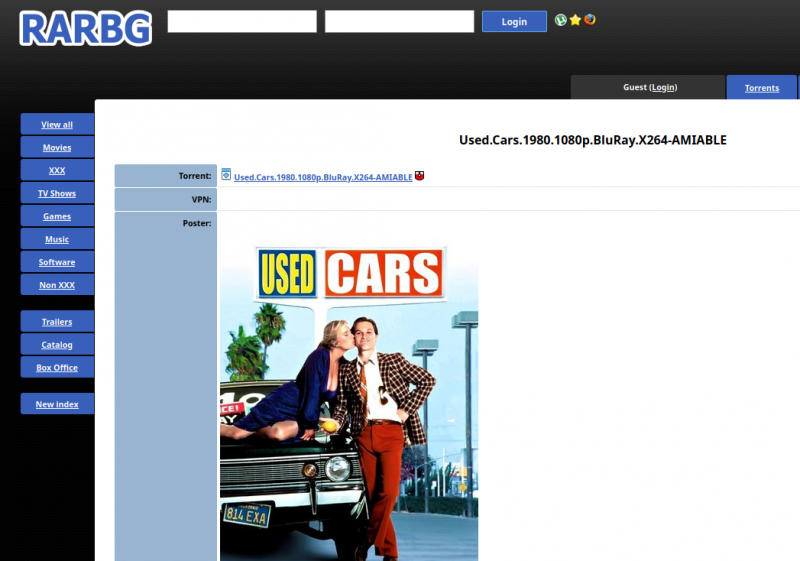
Task: Open Catalog in sidebar
Action: tap(57, 345)
